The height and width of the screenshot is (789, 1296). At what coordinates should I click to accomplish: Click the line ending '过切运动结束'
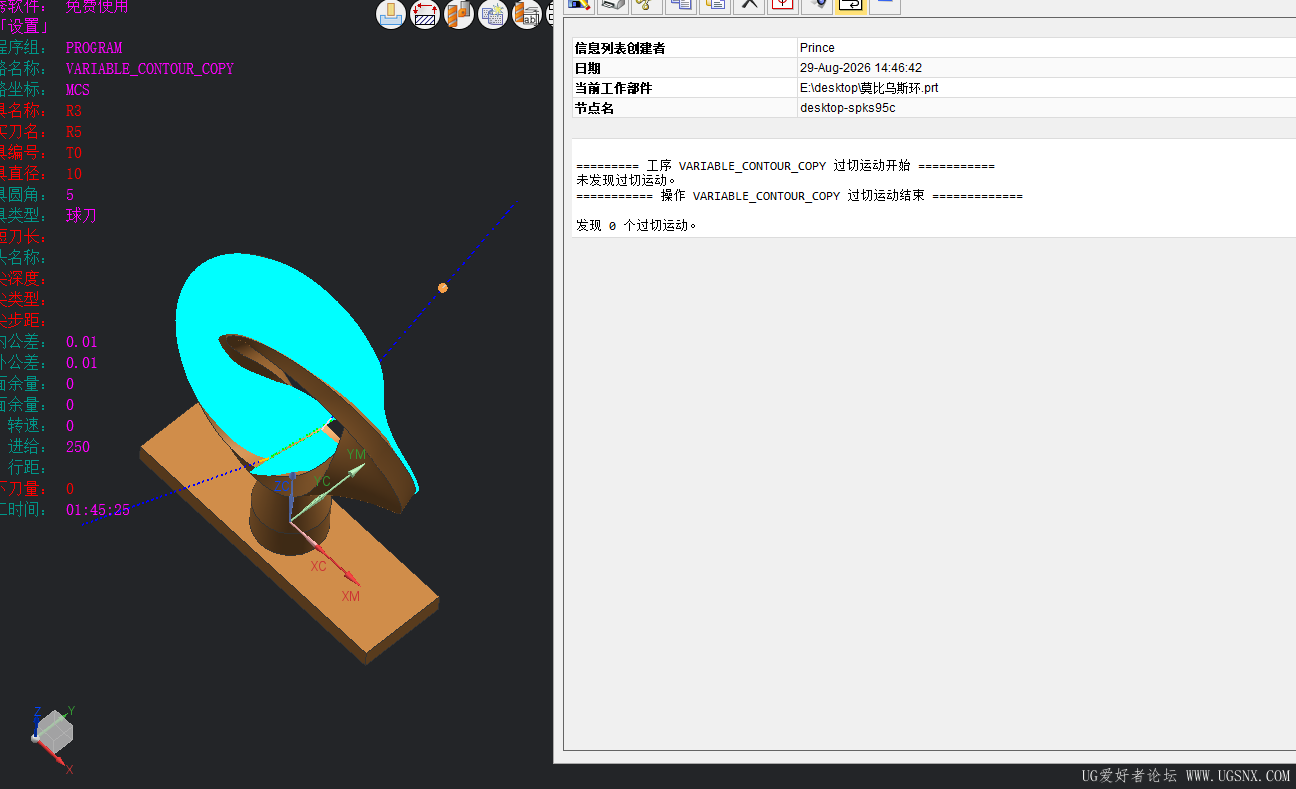pos(800,196)
